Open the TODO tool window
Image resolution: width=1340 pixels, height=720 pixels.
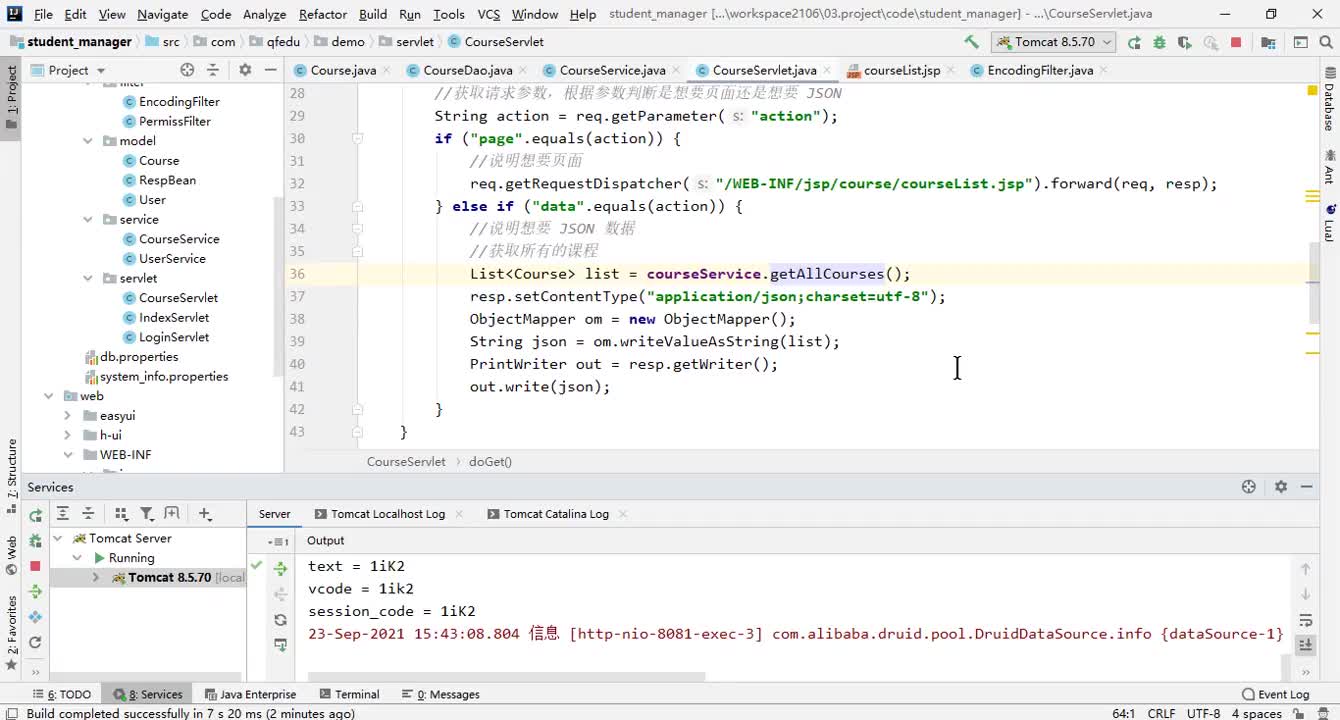tap(62, 694)
